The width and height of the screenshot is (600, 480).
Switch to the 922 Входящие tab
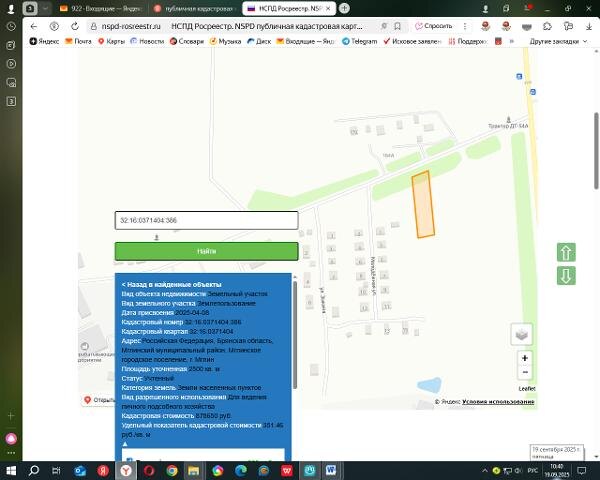pos(101,8)
